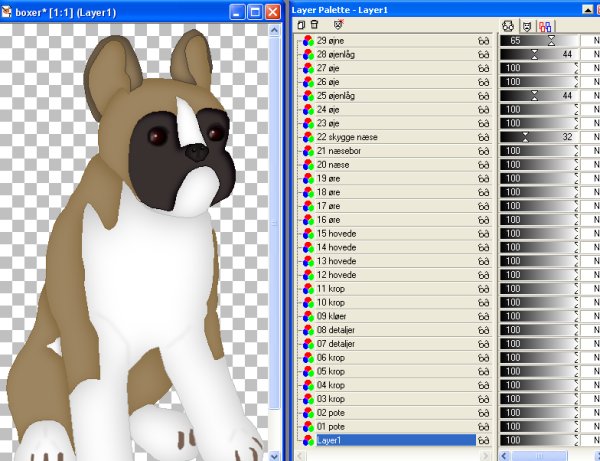The width and height of the screenshot is (600, 461).
Task: Click the Delete Layer trash icon
Action: click(314, 24)
